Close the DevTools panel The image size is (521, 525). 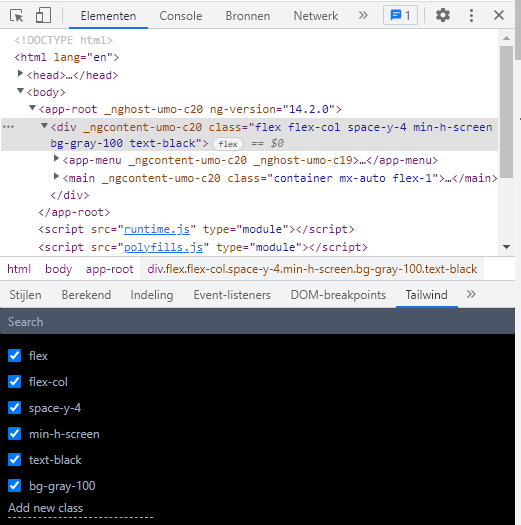[x=499, y=15]
